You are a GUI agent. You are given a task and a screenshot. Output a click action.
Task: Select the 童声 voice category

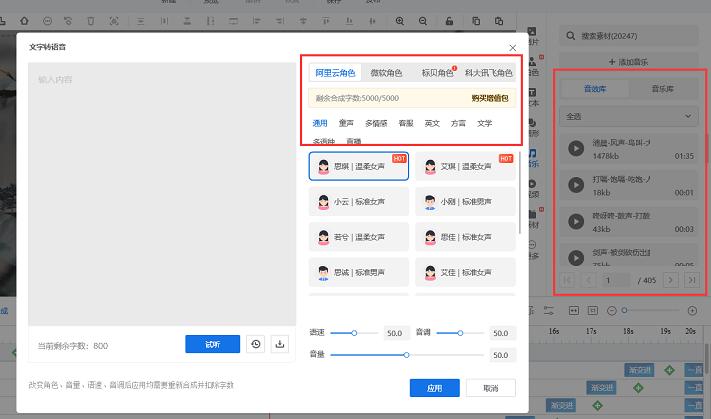346,123
